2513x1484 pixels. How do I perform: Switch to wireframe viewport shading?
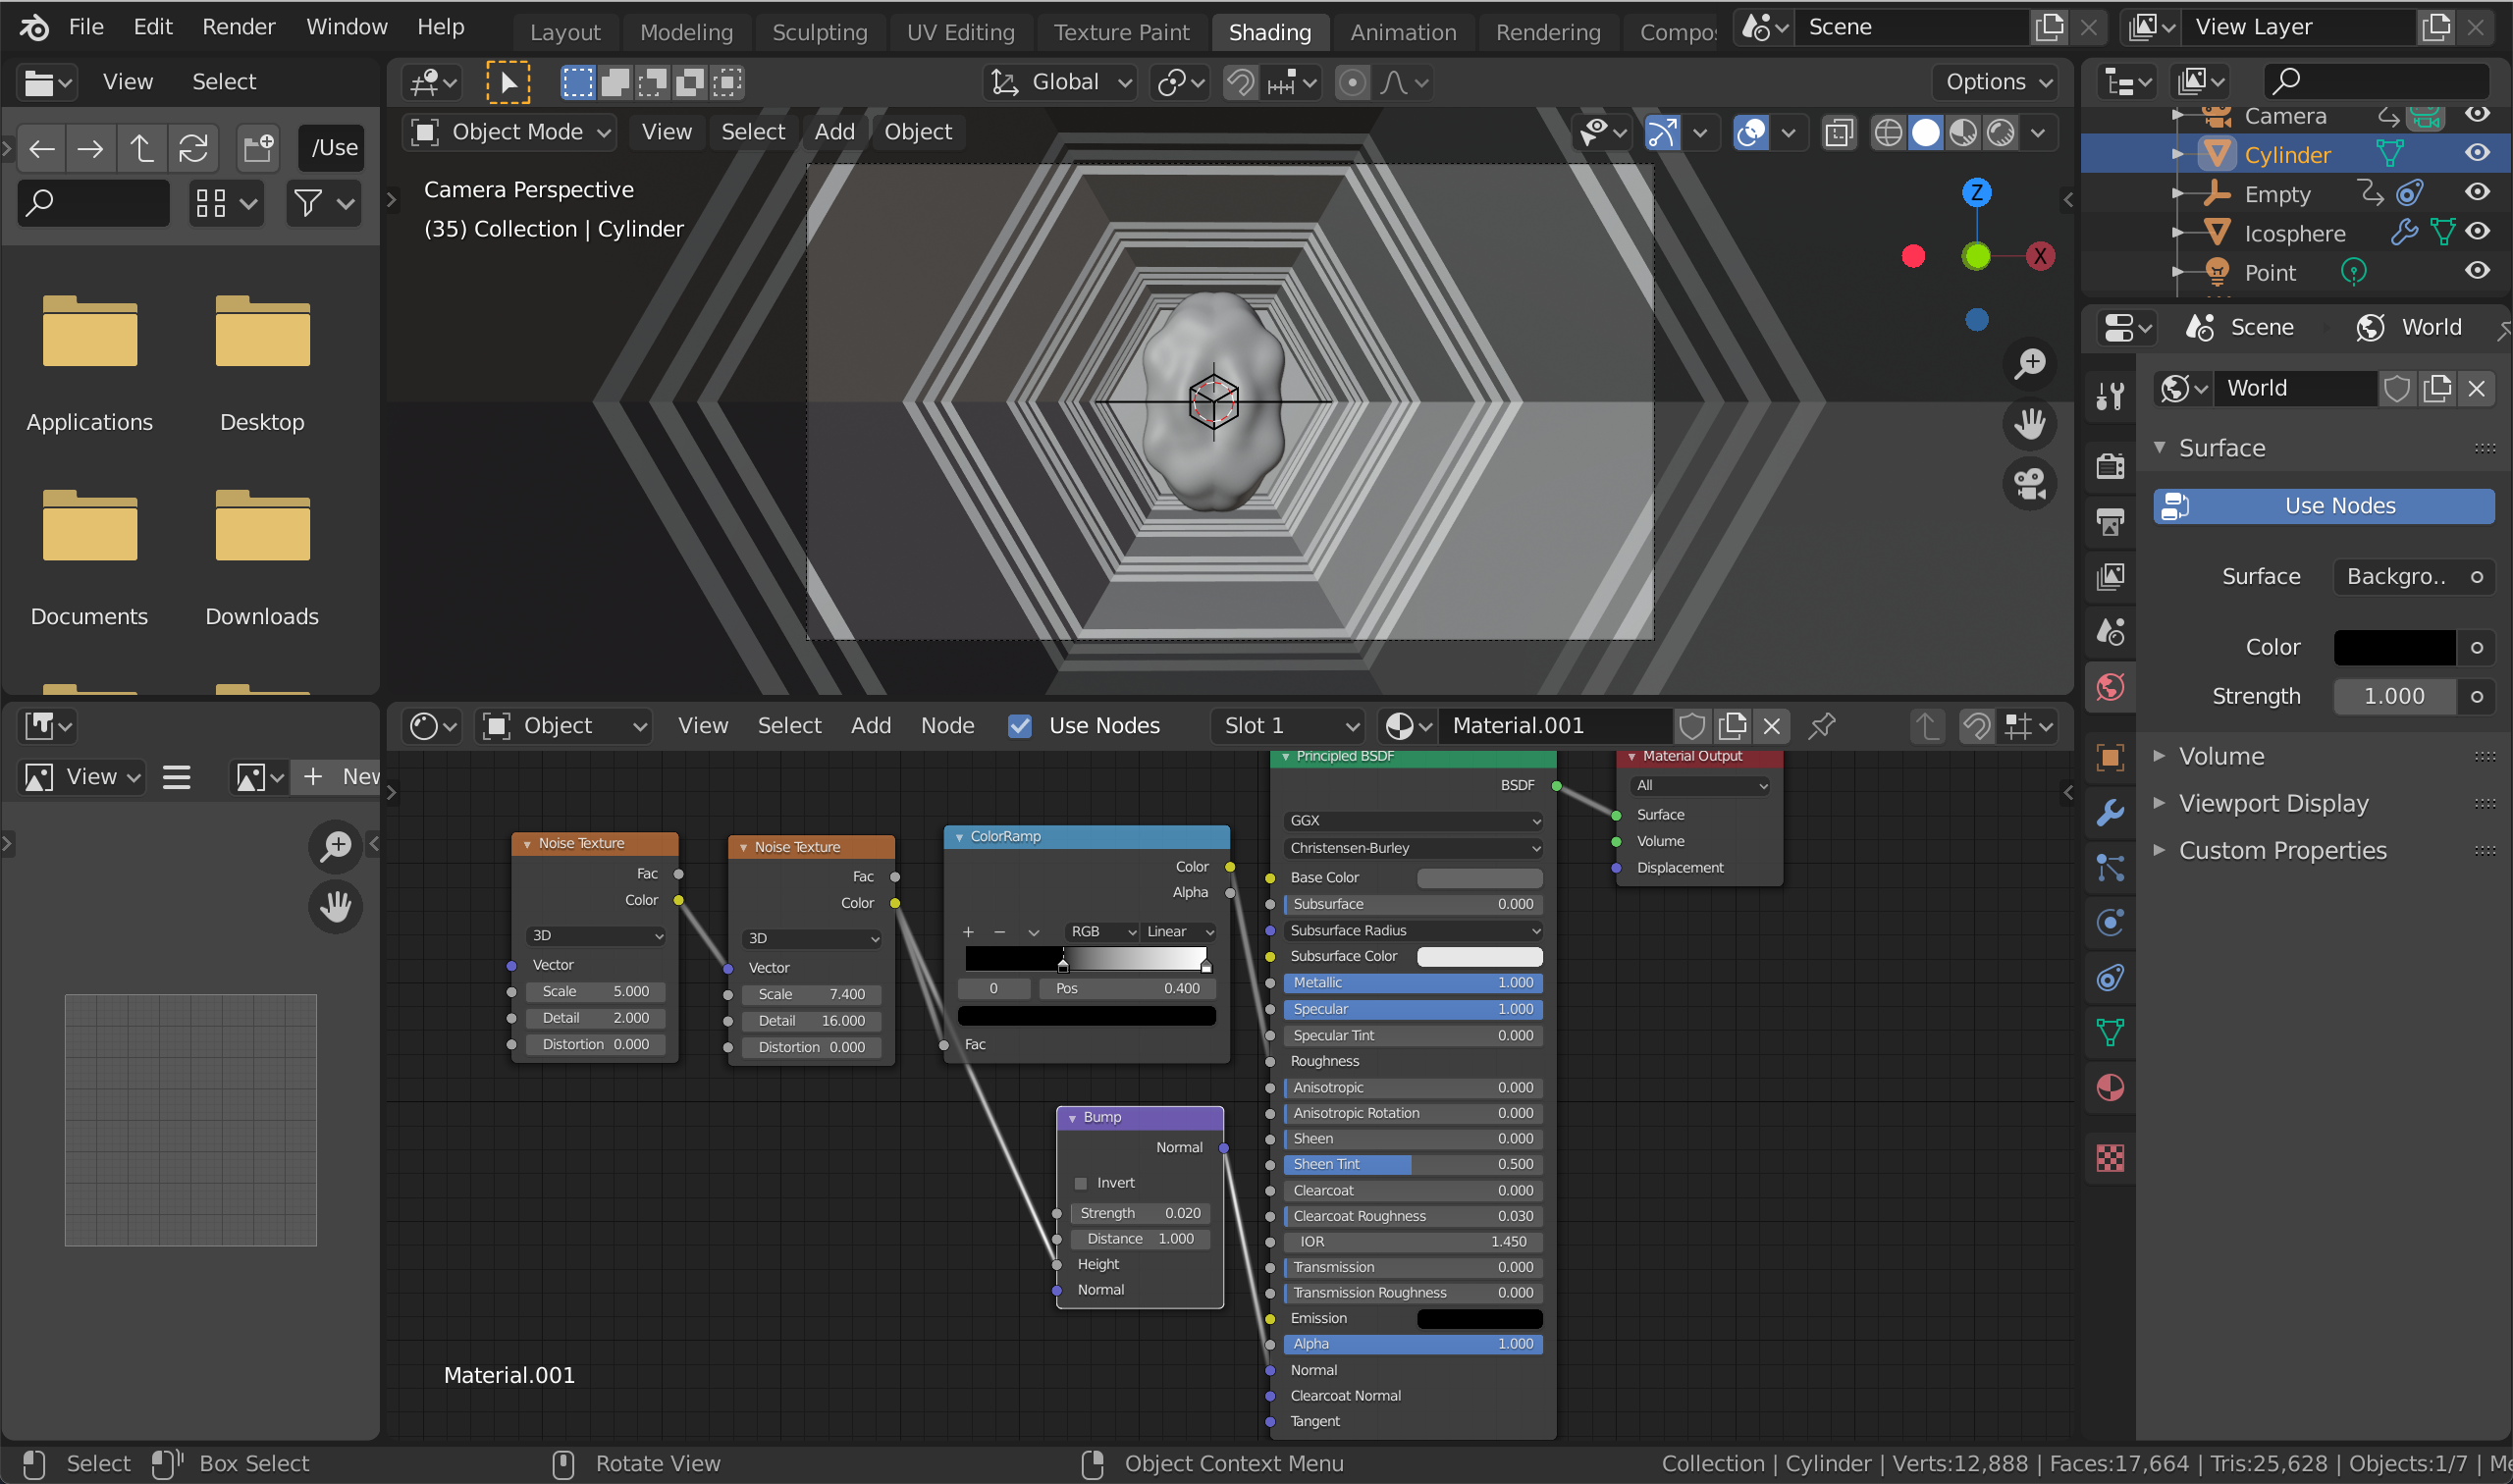(x=1887, y=132)
